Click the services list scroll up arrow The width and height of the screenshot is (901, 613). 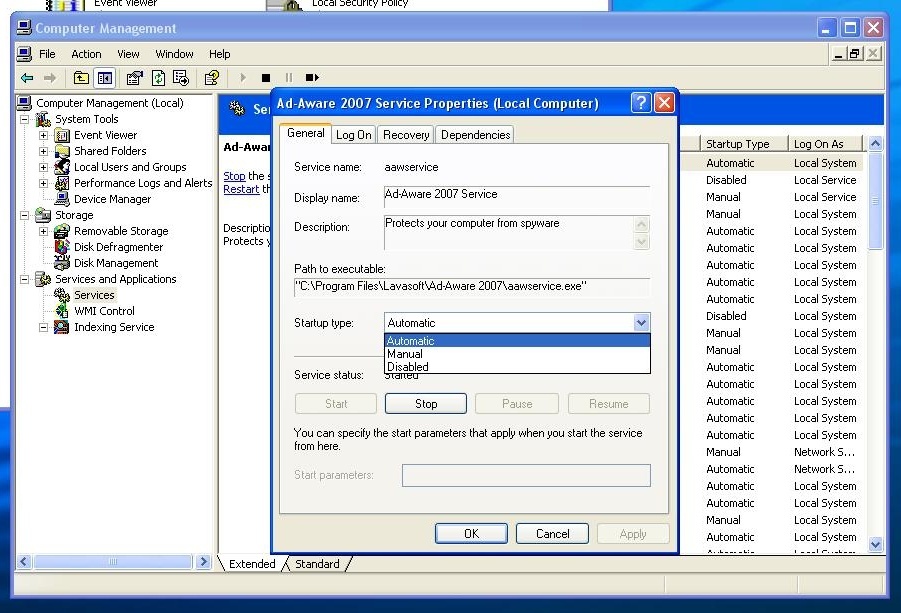click(x=875, y=144)
